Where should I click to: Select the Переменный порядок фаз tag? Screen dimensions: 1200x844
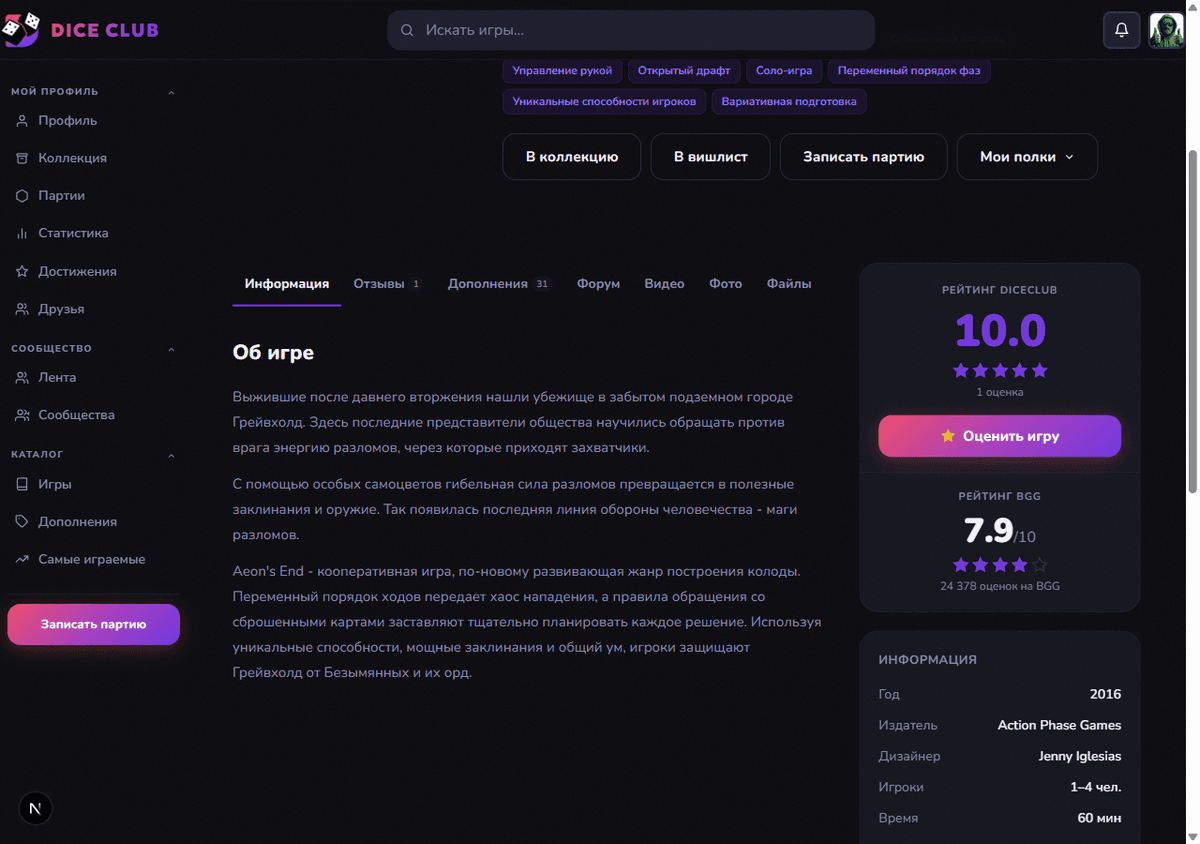909,71
